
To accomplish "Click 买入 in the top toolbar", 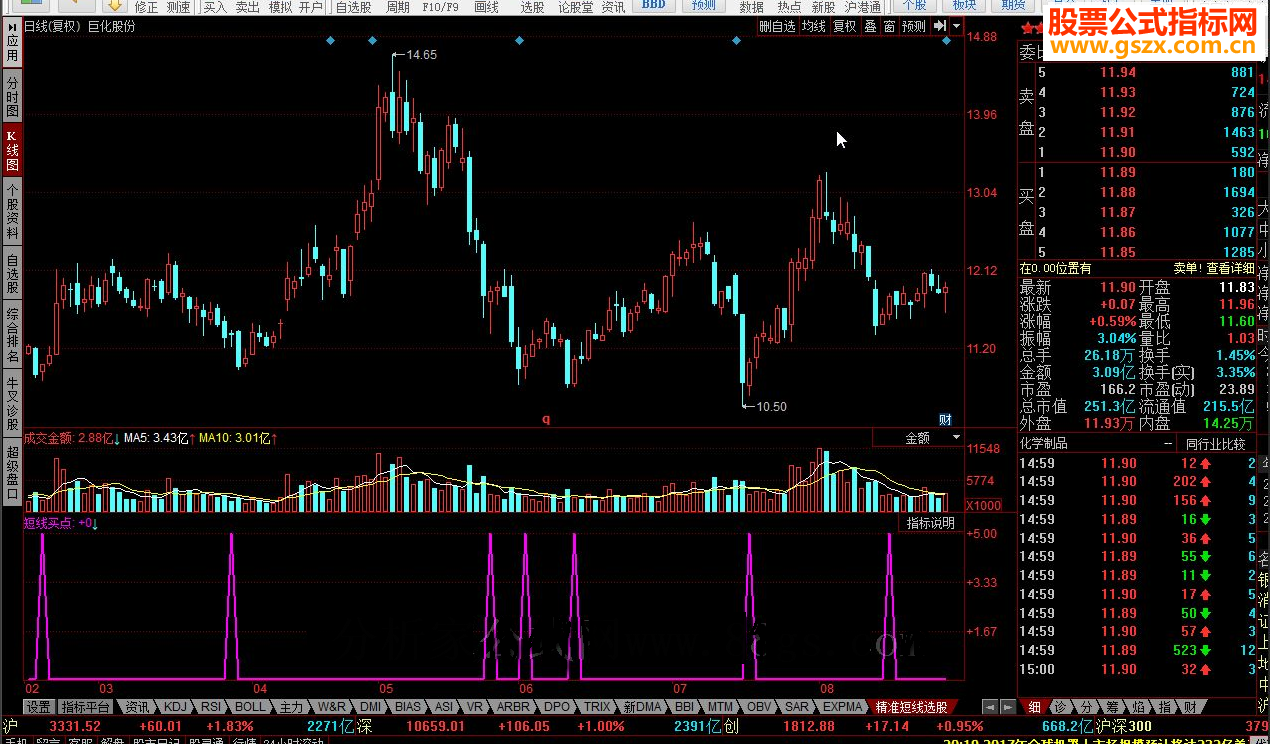I will [x=215, y=6].
